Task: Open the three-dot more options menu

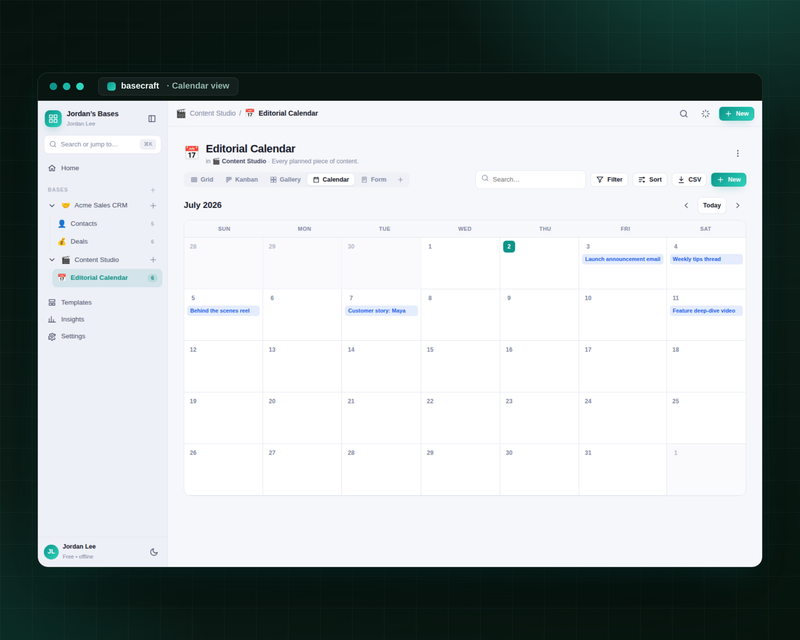Action: [737, 154]
